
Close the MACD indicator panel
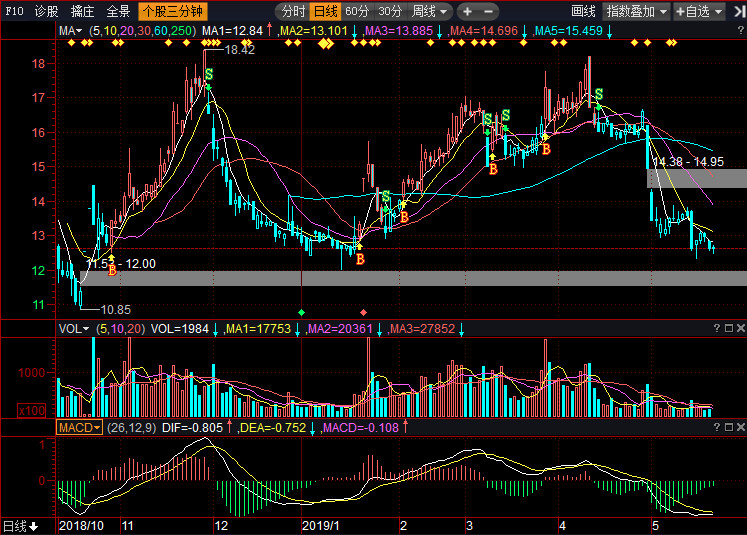[x=741, y=427]
